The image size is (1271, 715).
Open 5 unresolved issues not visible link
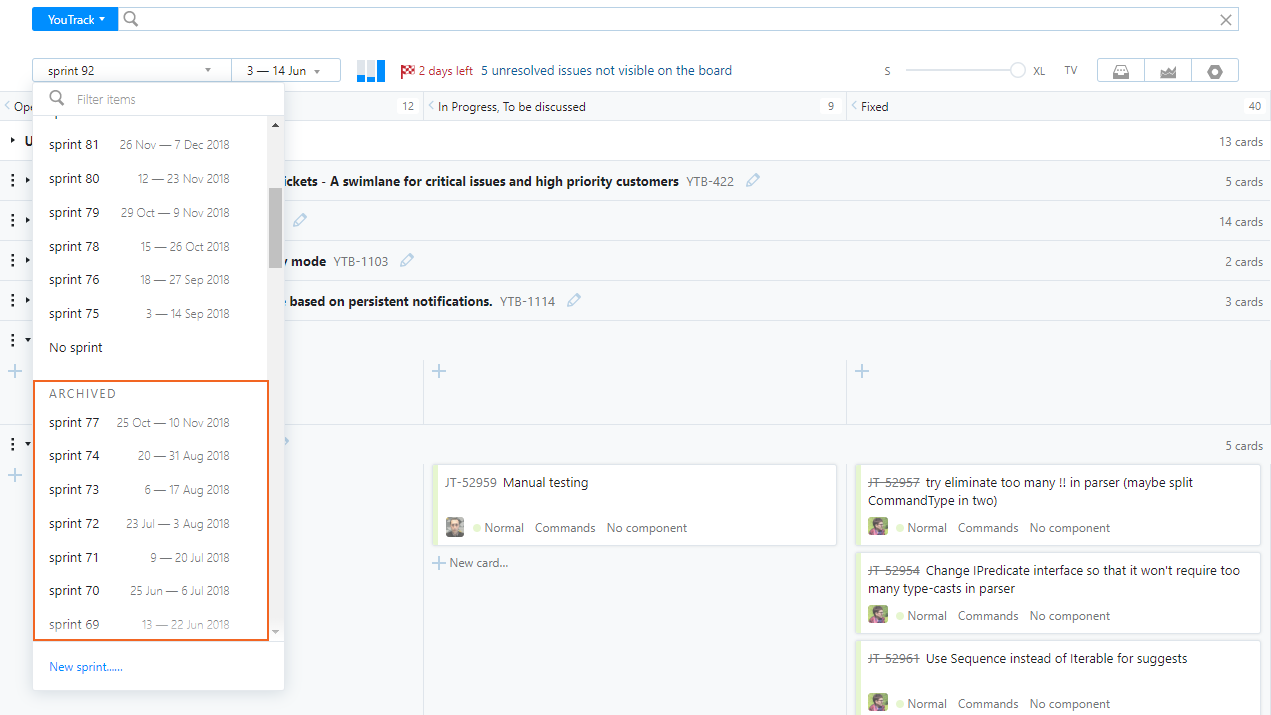[x=606, y=71]
